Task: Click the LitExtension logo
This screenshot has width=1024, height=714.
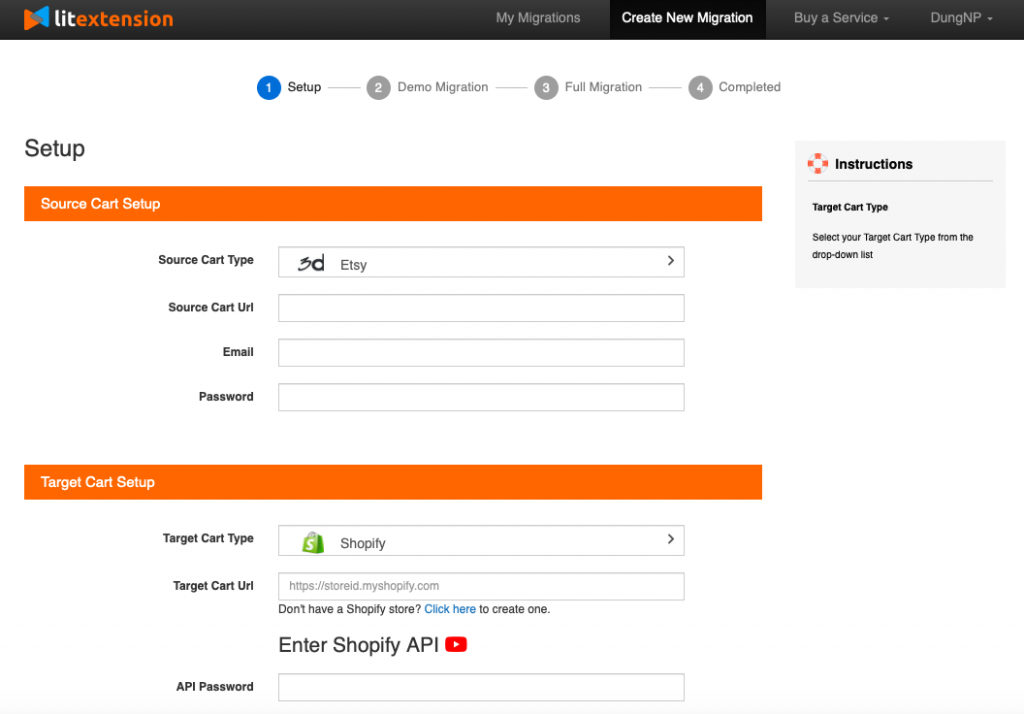Action: tap(99, 18)
